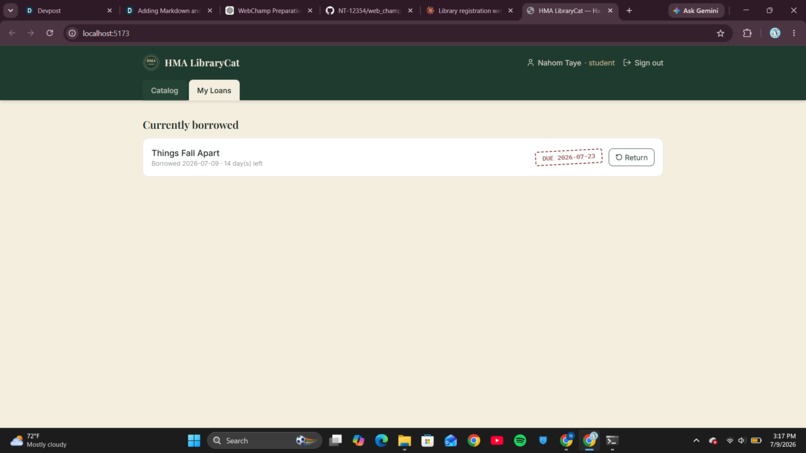Switch to the Catalog tab
This screenshot has width=806, height=453.
[164, 90]
